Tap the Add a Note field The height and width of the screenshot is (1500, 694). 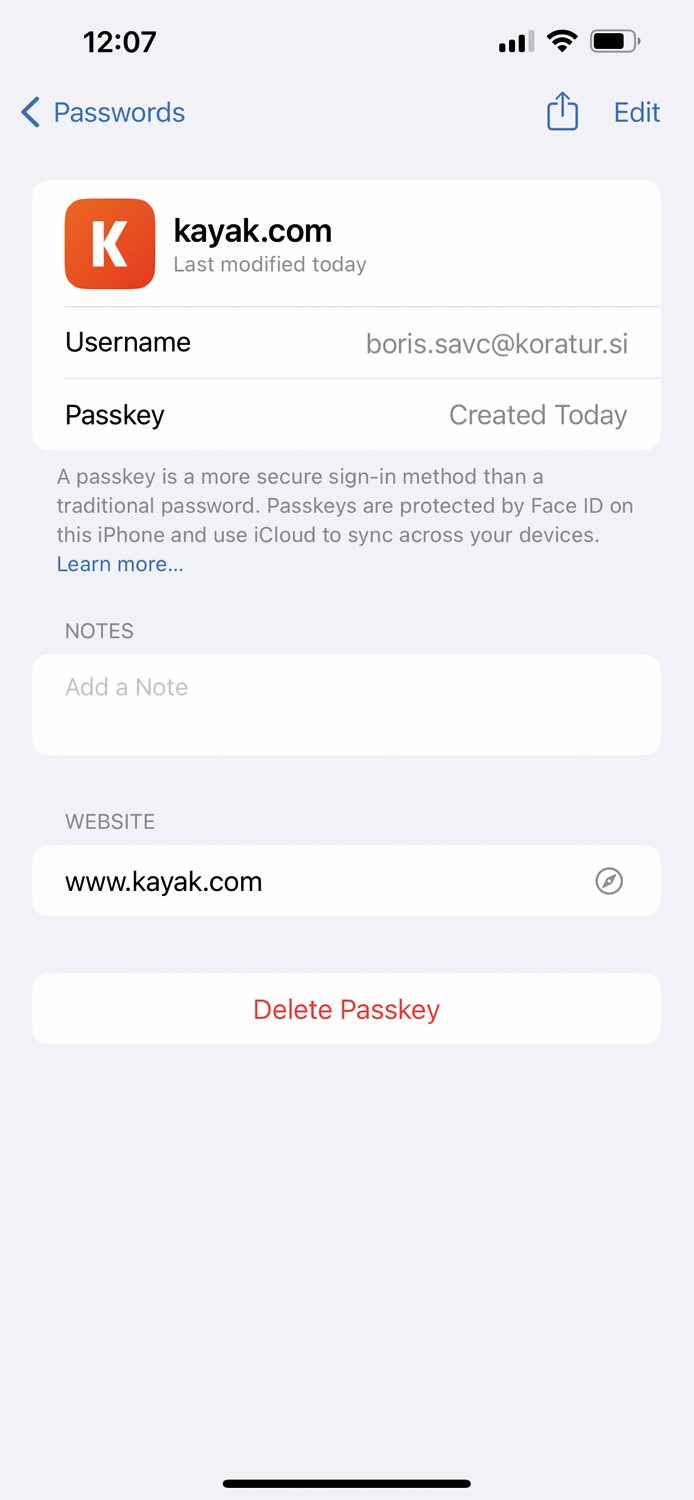click(347, 705)
